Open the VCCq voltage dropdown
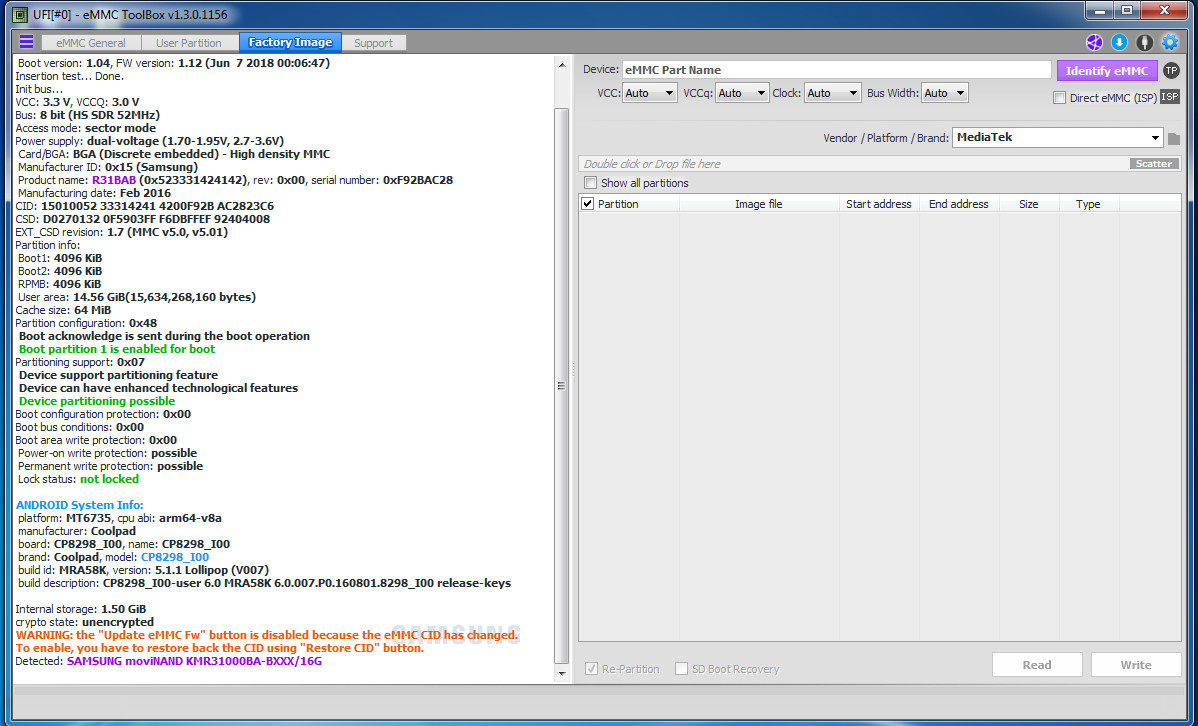Image resolution: width=1198 pixels, height=726 pixels. (x=742, y=93)
